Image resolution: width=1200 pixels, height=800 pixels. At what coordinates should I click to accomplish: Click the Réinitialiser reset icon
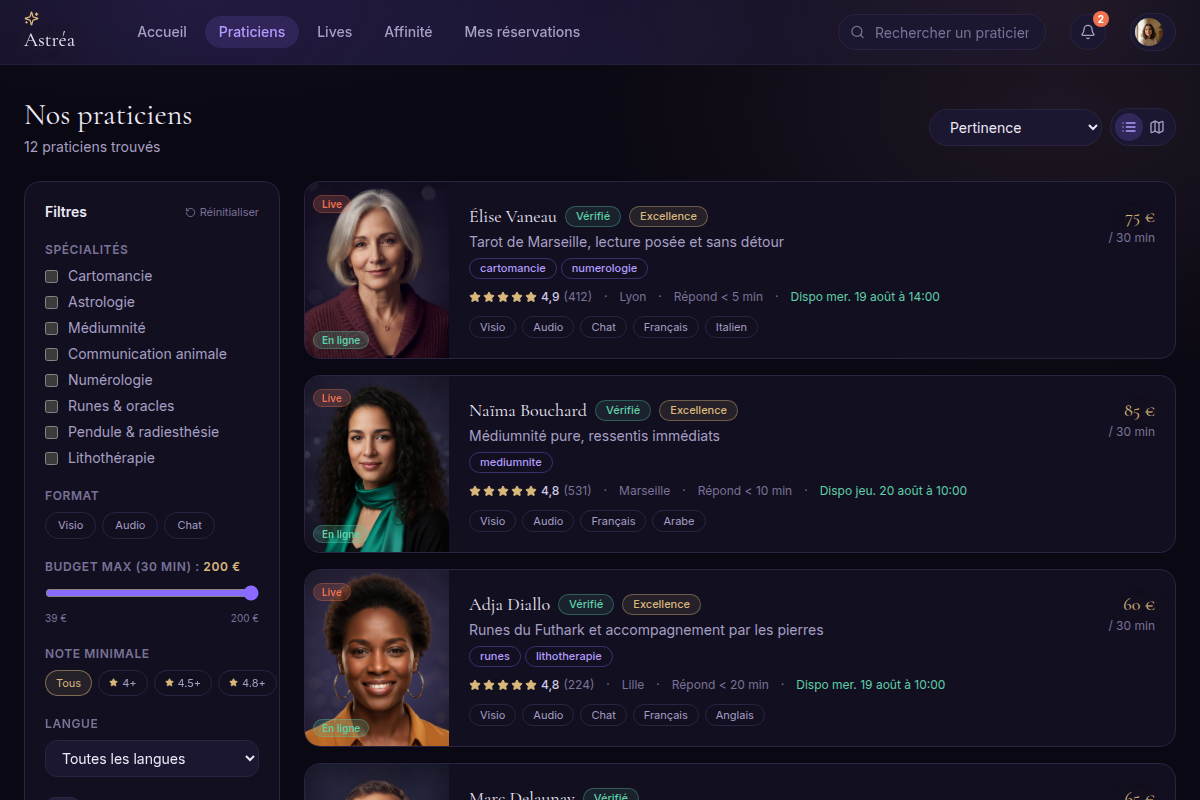(190, 212)
